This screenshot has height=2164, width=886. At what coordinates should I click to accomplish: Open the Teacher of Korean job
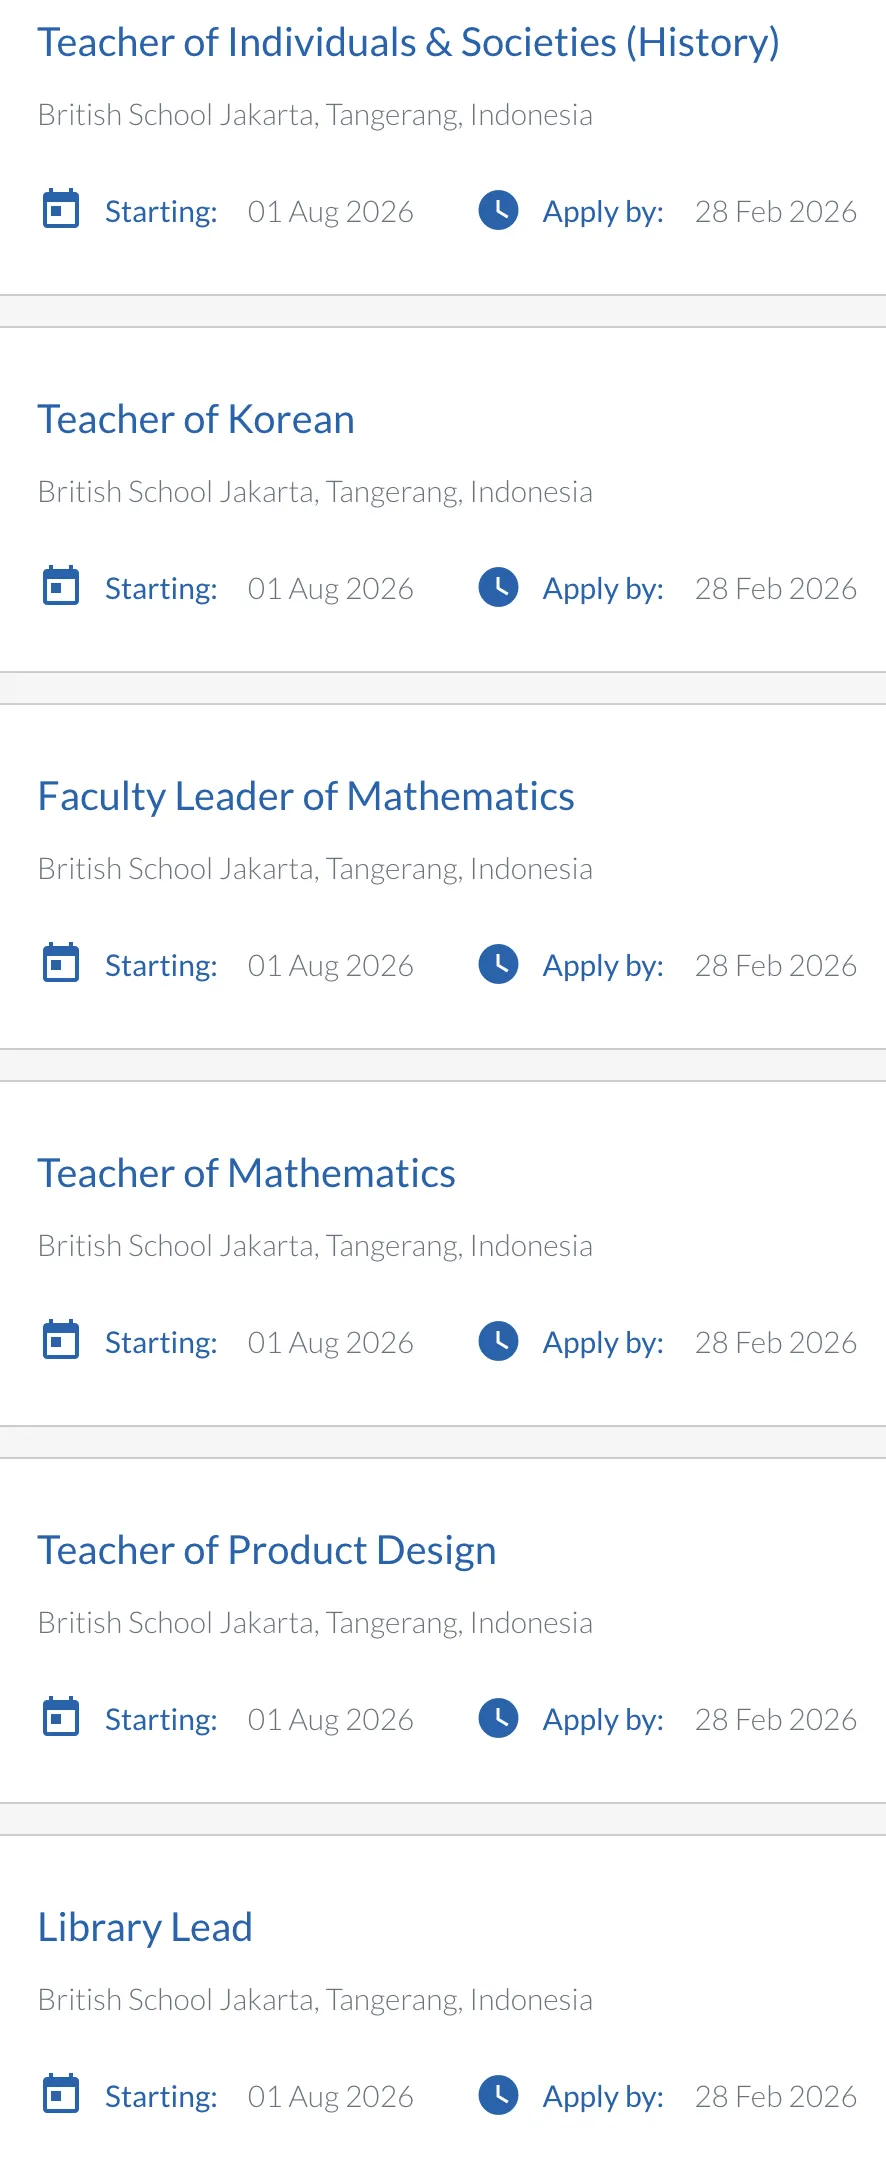(x=196, y=420)
